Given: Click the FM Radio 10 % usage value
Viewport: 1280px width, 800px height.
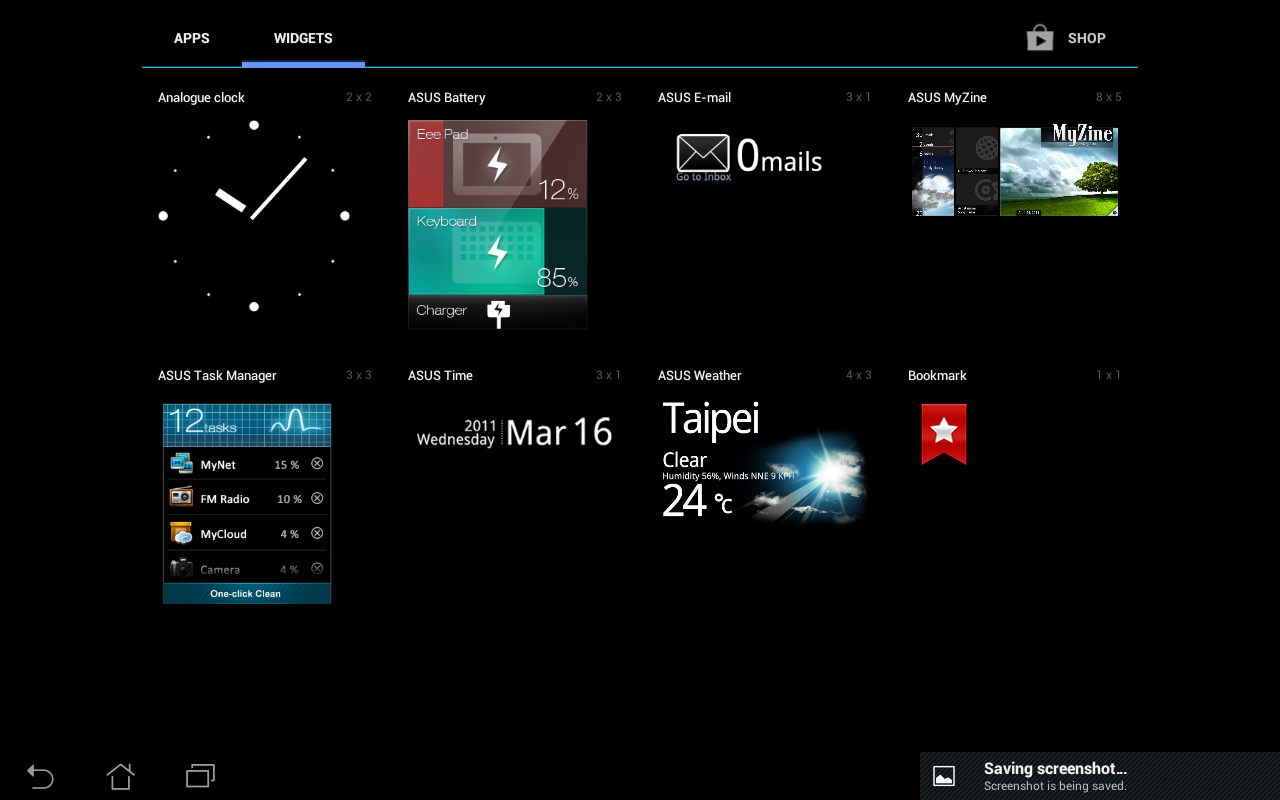Looking at the screenshot, I should (289, 499).
